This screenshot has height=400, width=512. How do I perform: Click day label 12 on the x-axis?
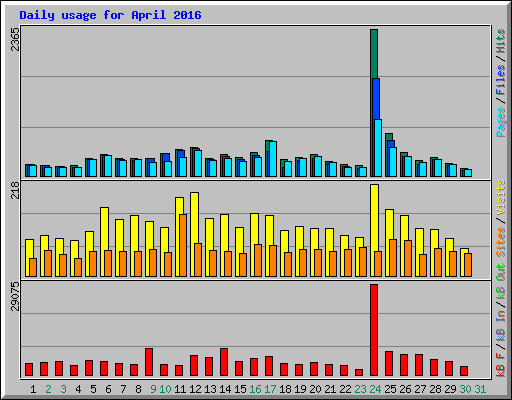tap(195, 389)
